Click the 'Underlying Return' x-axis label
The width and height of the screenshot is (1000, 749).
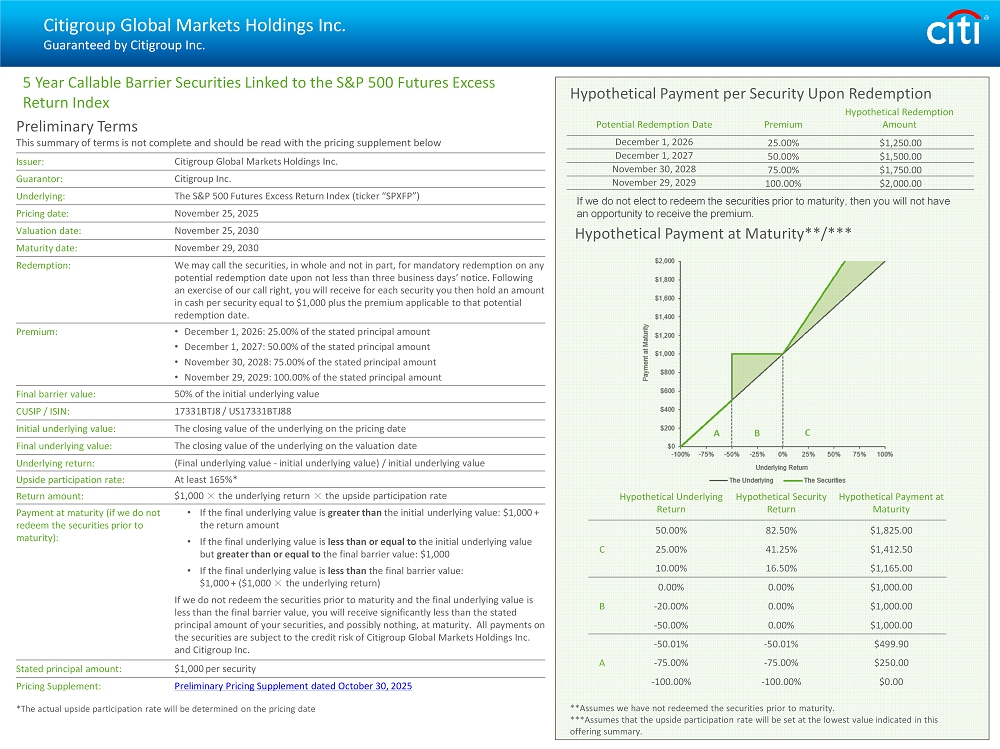click(781, 467)
